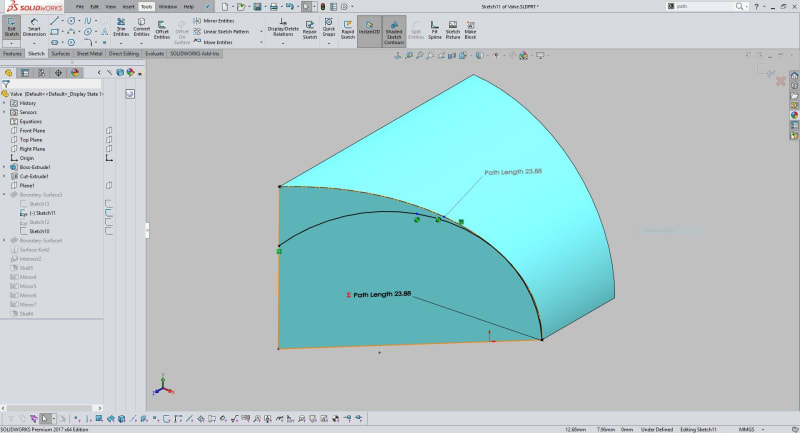Click the Fit Spline tool
Viewport: 800px width, 433px height.
(x=435, y=30)
